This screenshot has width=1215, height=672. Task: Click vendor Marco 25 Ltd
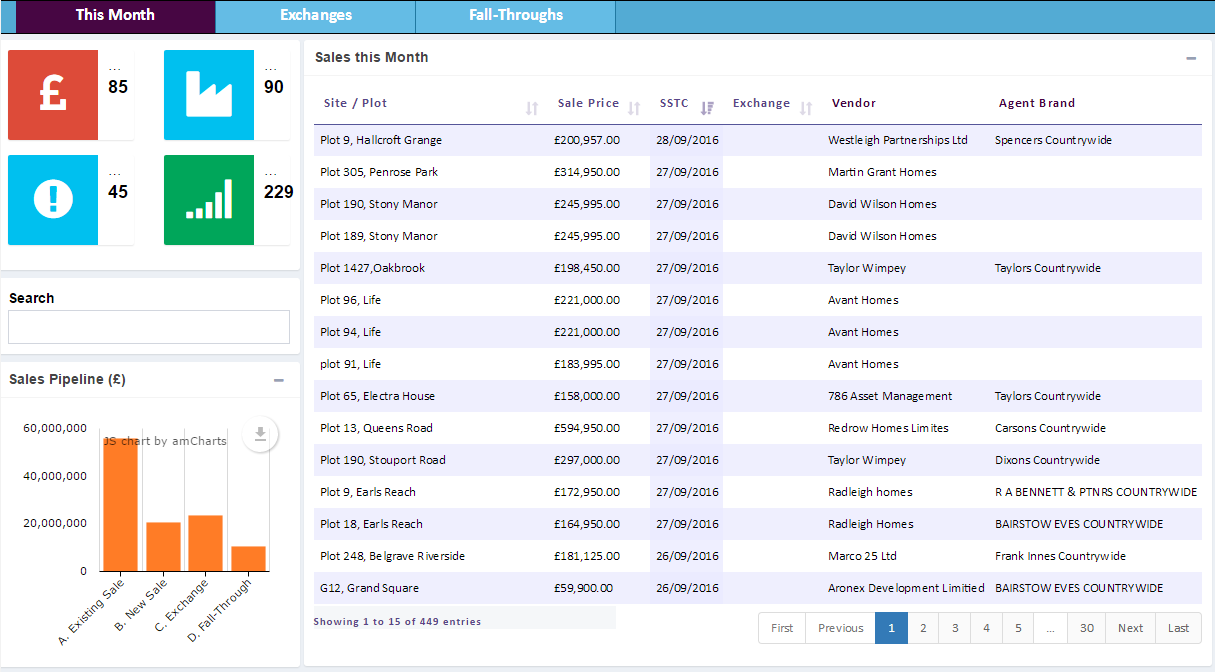point(862,556)
